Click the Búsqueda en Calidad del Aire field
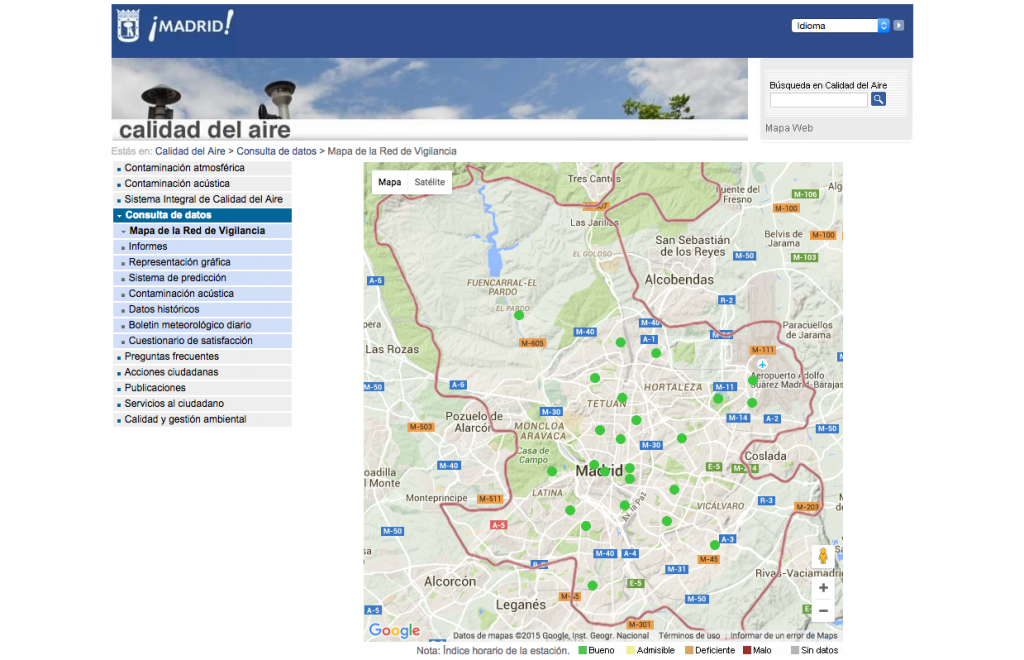 coord(818,100)
